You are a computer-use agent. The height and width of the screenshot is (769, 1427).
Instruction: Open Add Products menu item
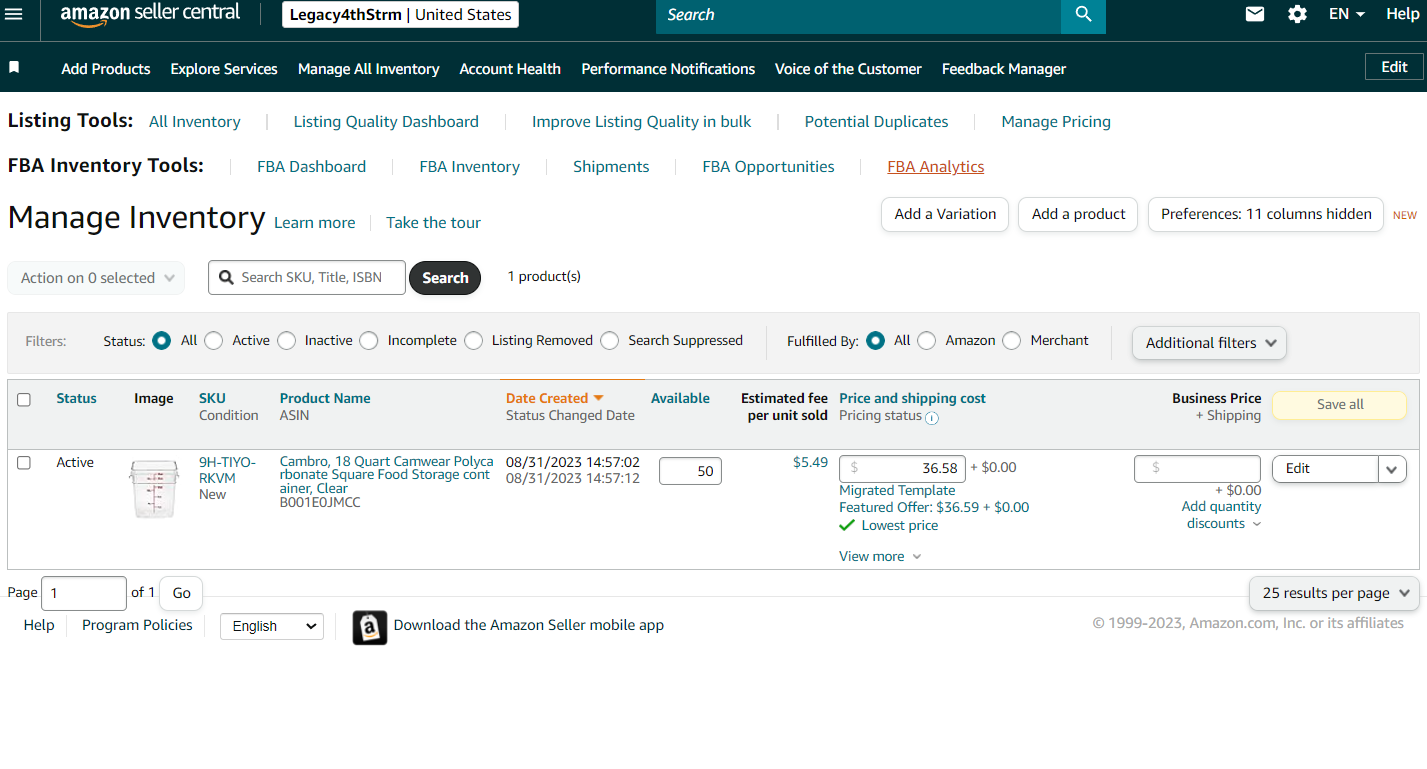pyautogui.click(x=106, y=69)
